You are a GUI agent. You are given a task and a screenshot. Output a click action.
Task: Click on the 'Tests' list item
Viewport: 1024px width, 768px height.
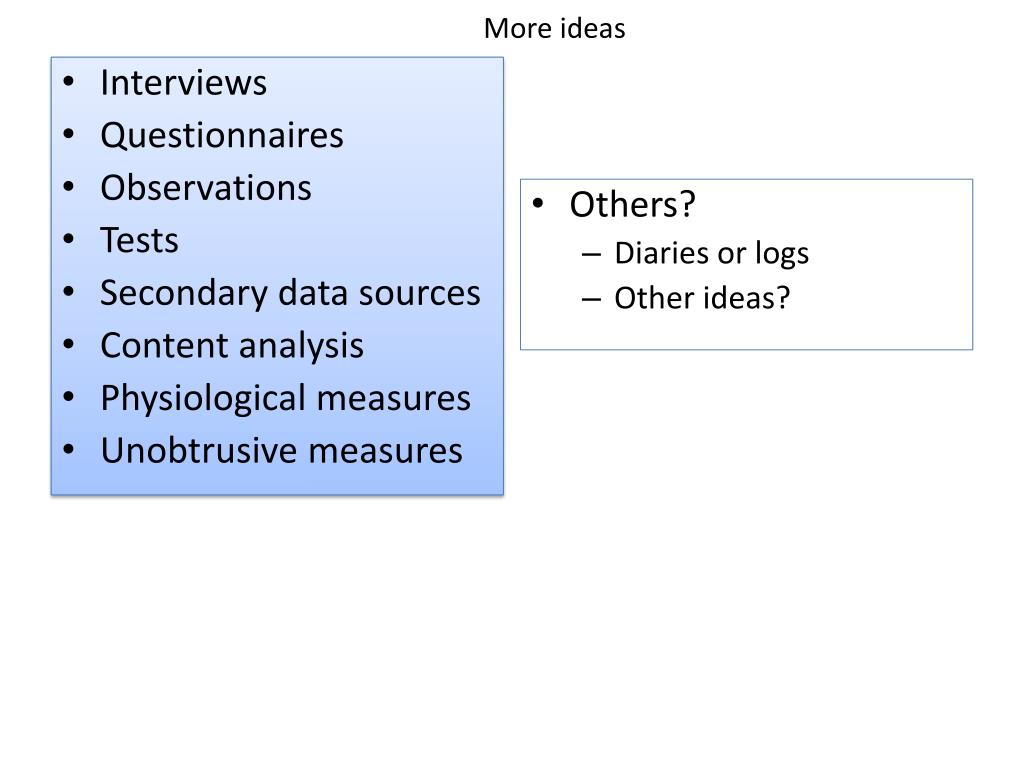coord(139,240)
